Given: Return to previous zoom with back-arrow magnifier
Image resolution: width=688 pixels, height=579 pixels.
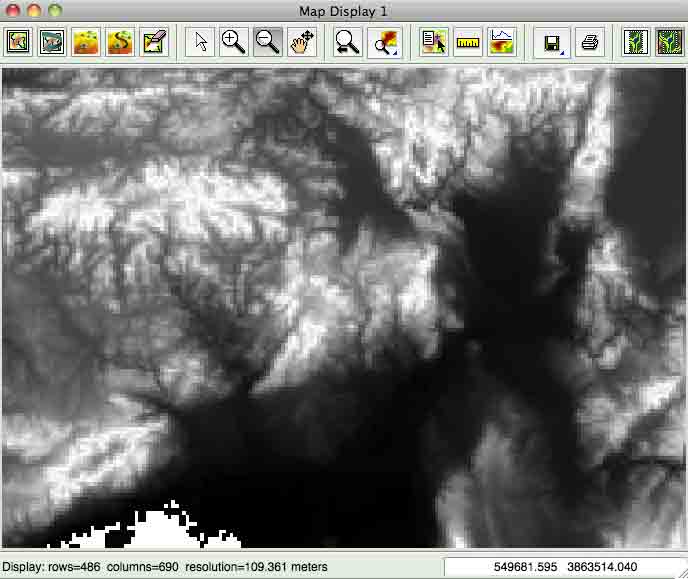Looking at the screenshot, I should click(347, 42).
